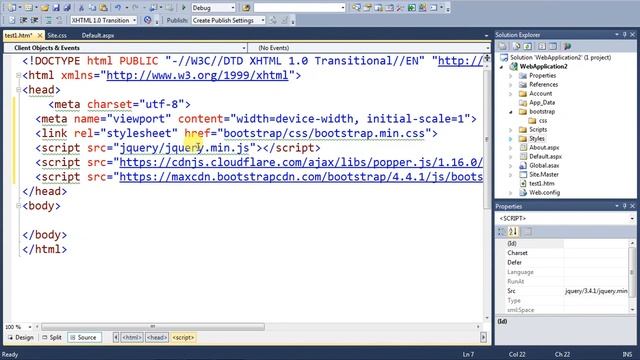Collapse the head element outline region
The height and width of the screenshot is (360, 640).
[18, 90]
